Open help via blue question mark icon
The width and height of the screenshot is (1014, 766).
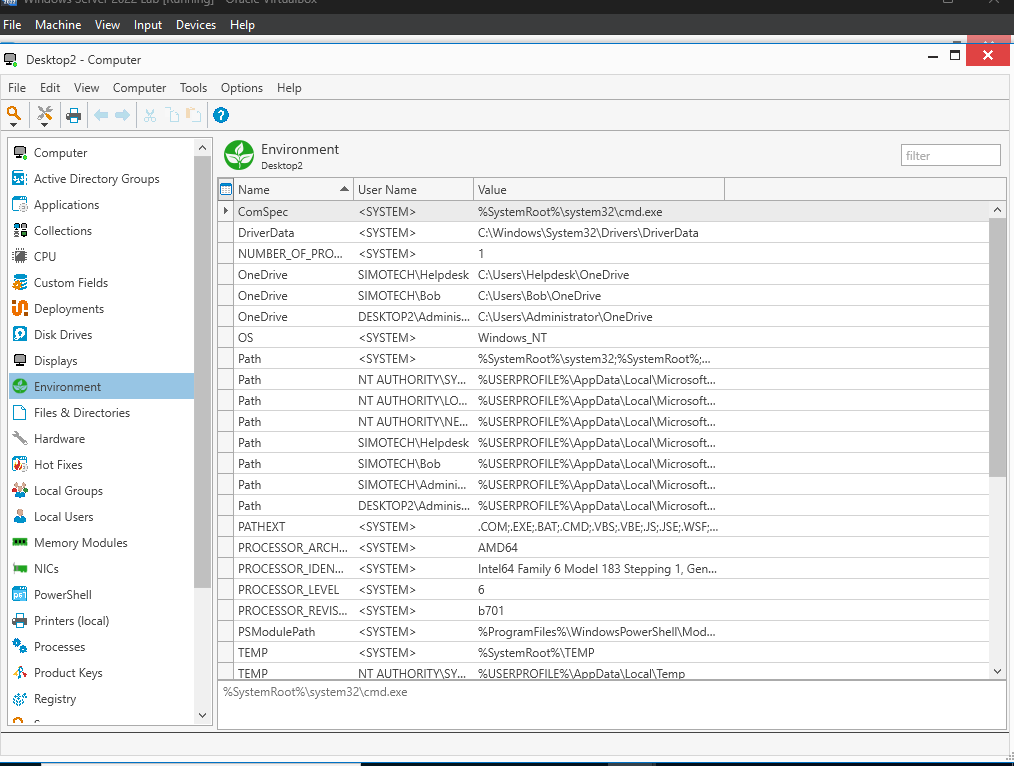221,115
